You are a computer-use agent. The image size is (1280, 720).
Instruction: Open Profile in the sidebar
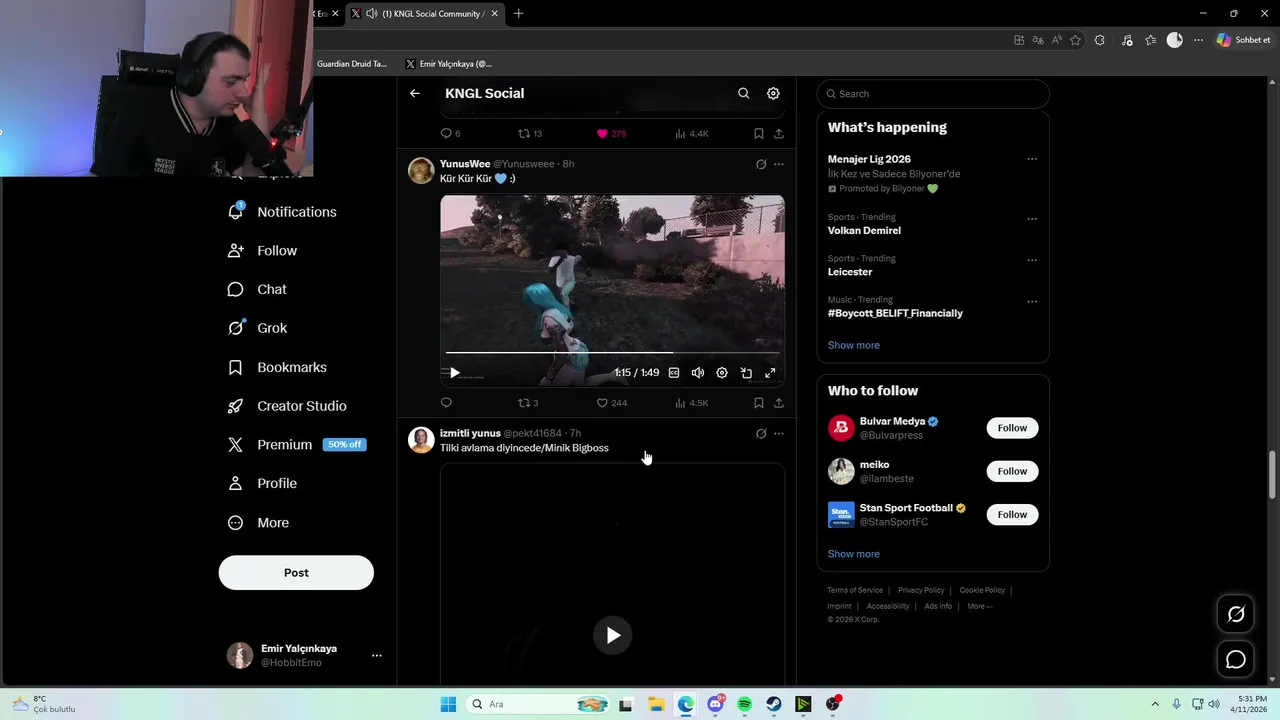coord(262,483)
